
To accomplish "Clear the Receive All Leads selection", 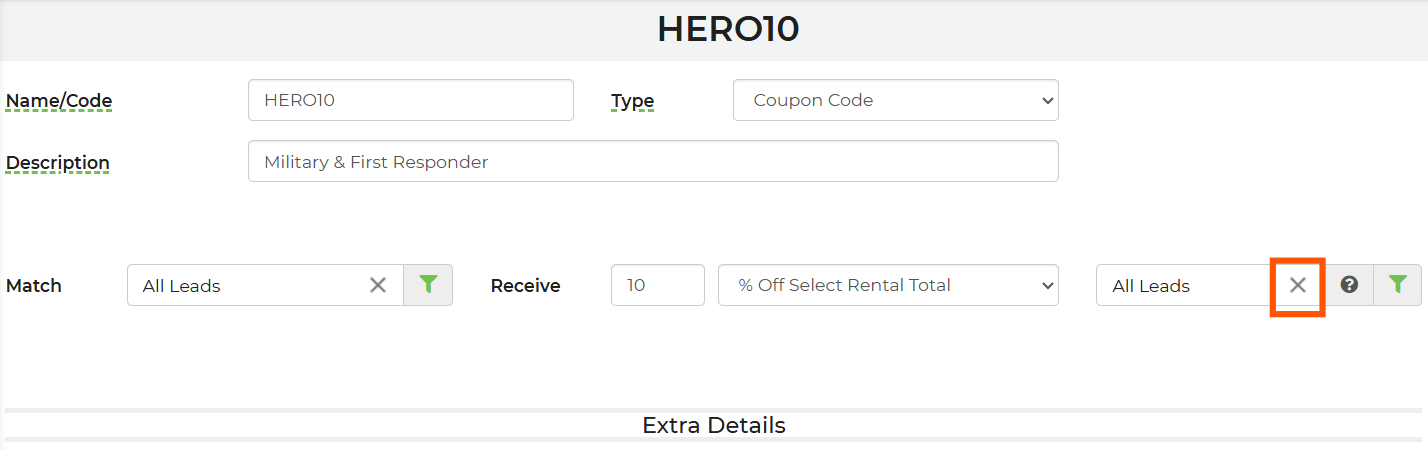I will pos(1297,285).
